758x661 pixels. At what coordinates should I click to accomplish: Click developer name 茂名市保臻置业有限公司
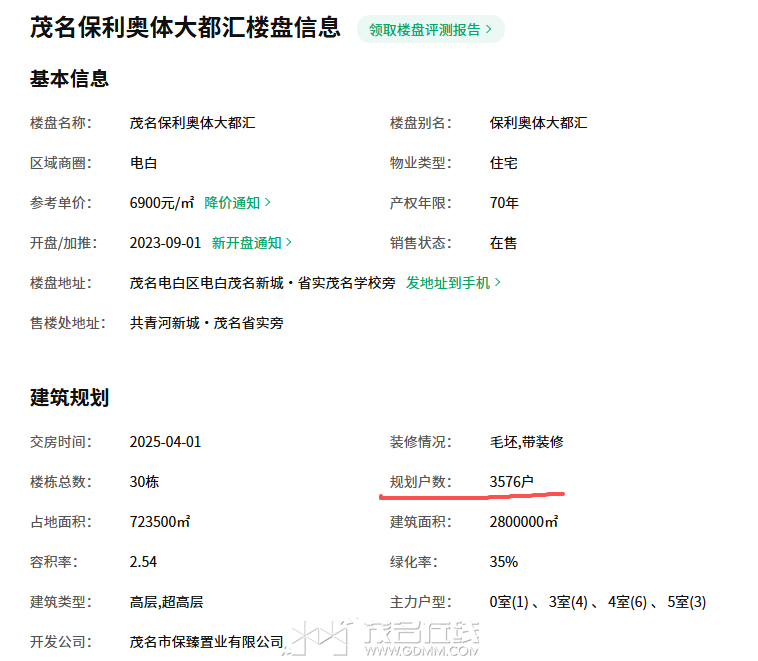(206, 642)
